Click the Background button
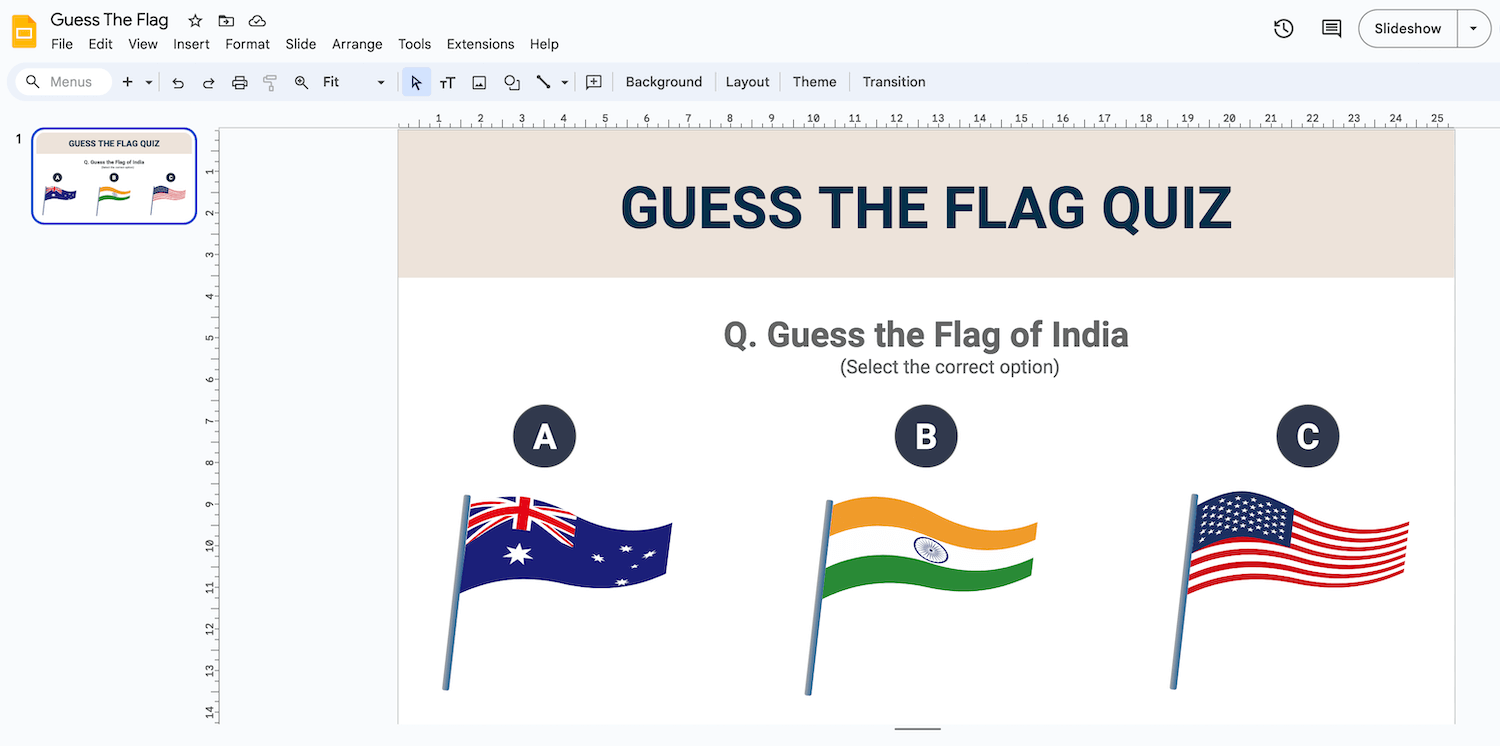 point(664,82)
